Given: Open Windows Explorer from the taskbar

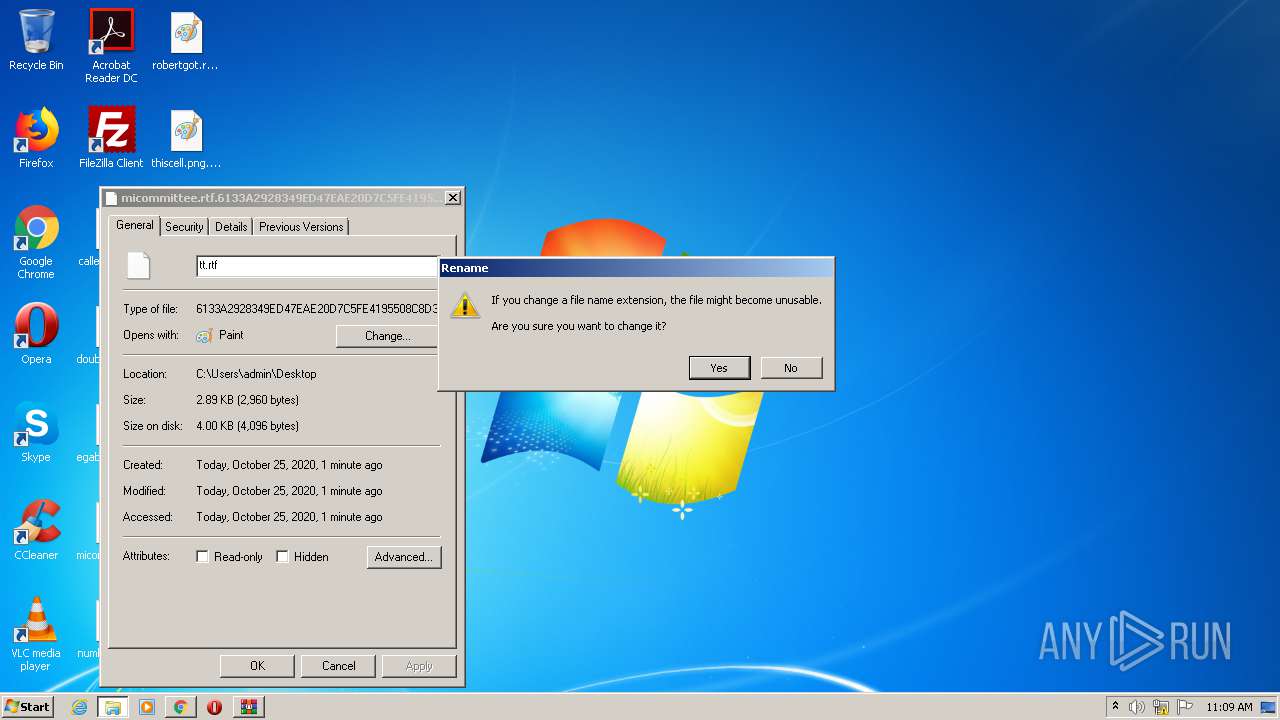Looking at the screenshot, I should (x=113, y=707).
